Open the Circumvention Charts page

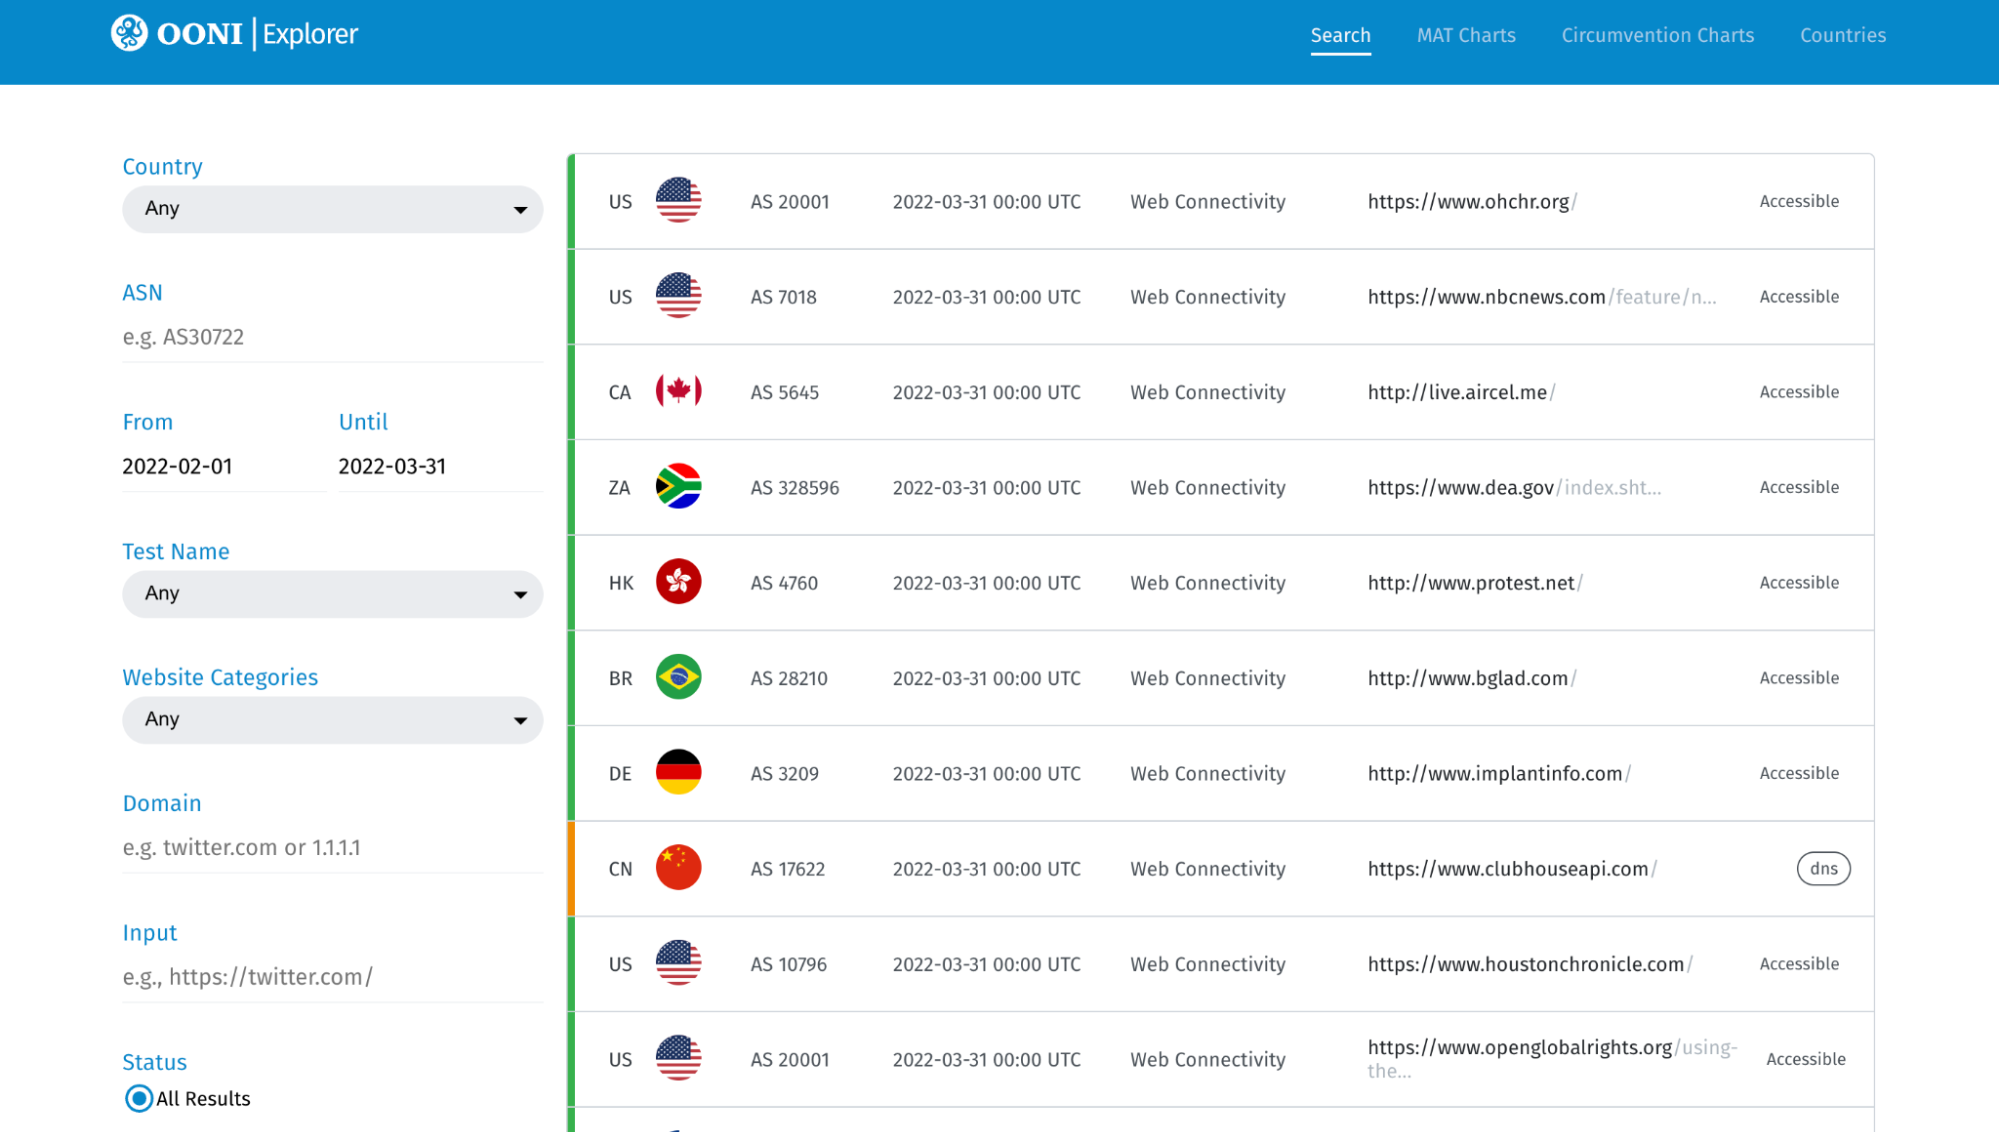1657,35
